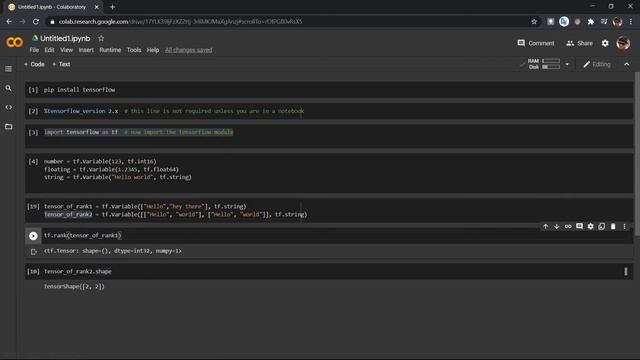Image resolution: width=640 pixels, height=360 pixels.
Task: Click the All changes saved link
Action: click(x=189, y=50)
